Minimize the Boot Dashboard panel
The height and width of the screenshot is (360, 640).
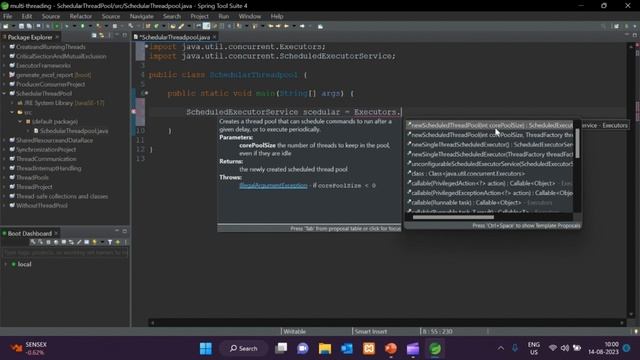[x=117, y=231]
